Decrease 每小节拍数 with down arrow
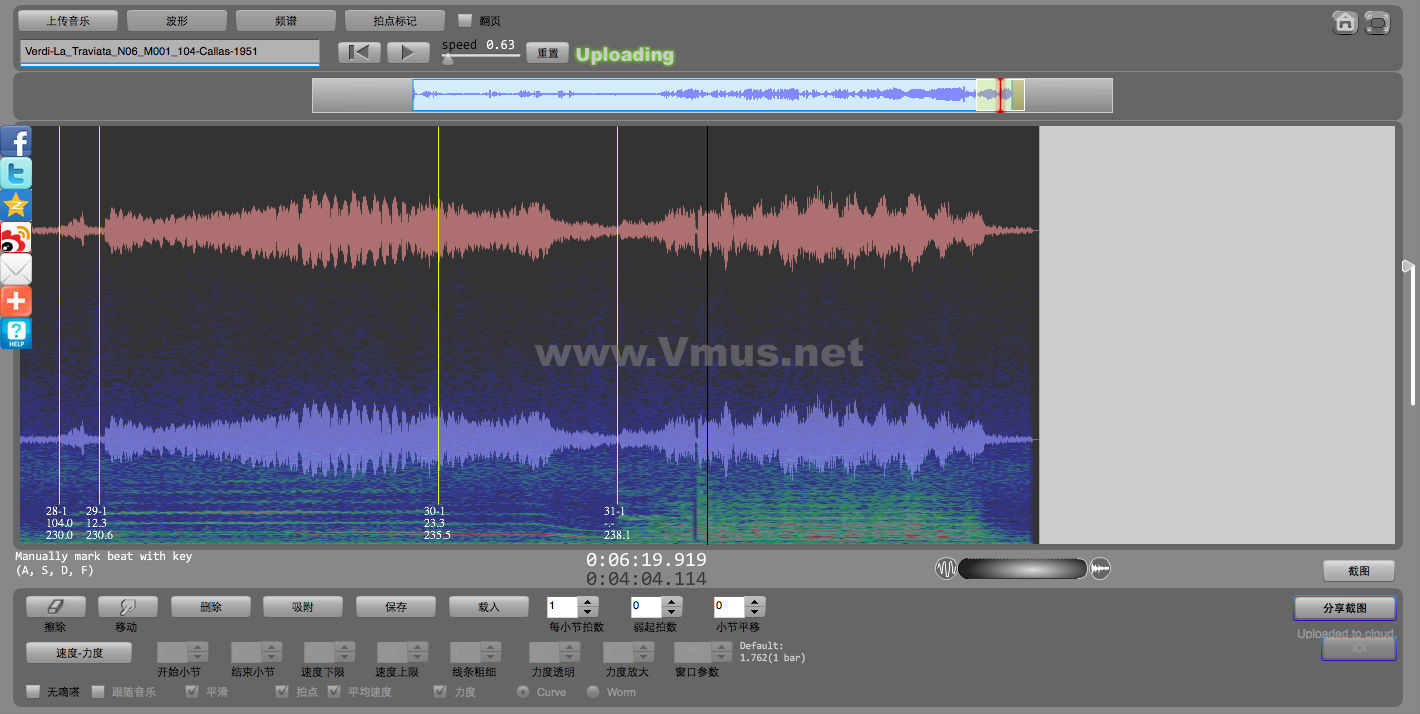The width and height of the screenshot is (1420, 714). tap(589, 612)
